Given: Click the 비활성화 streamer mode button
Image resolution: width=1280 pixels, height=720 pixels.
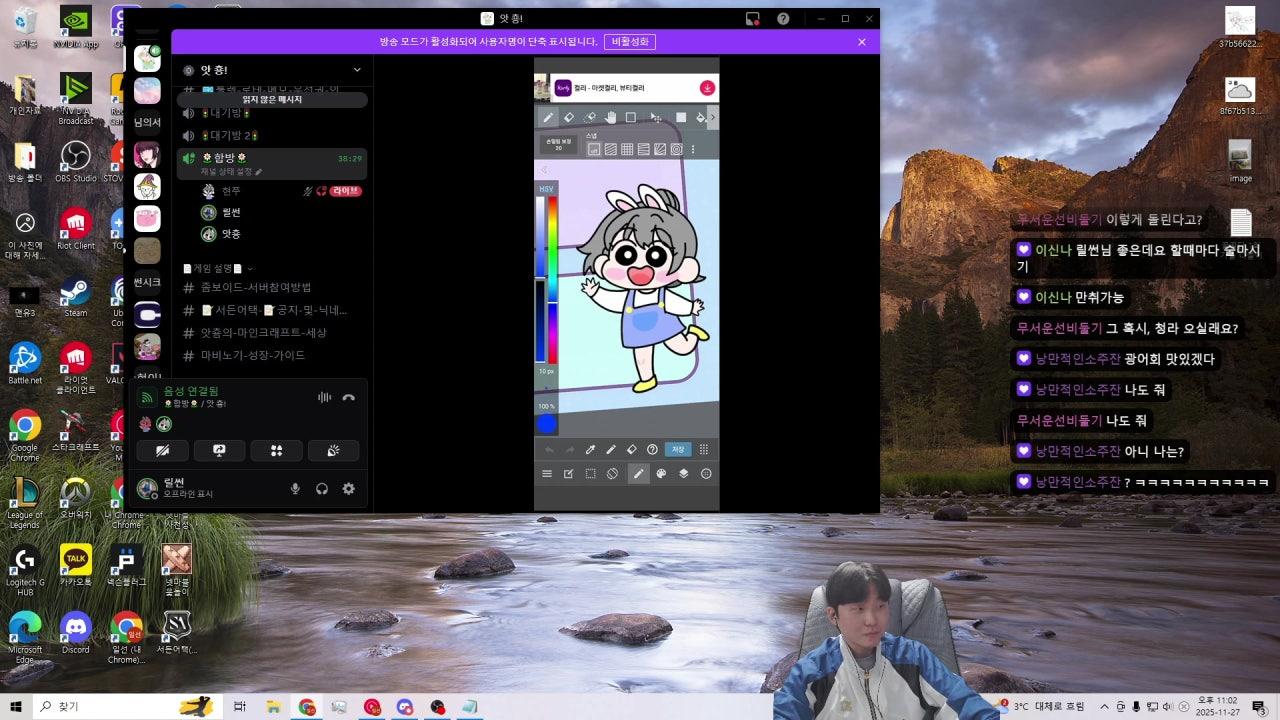Looking at the screenshot, I should tap(630, 42).
